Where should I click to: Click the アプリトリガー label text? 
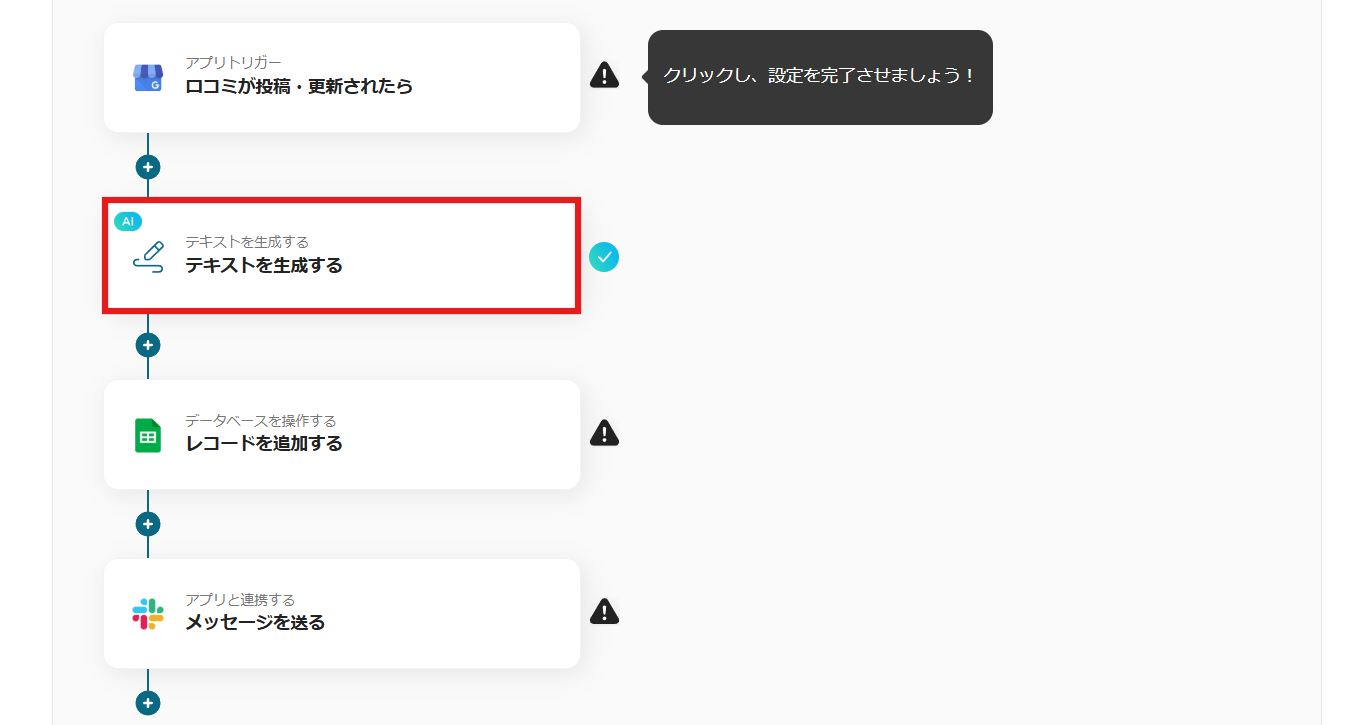pos(233,63)
